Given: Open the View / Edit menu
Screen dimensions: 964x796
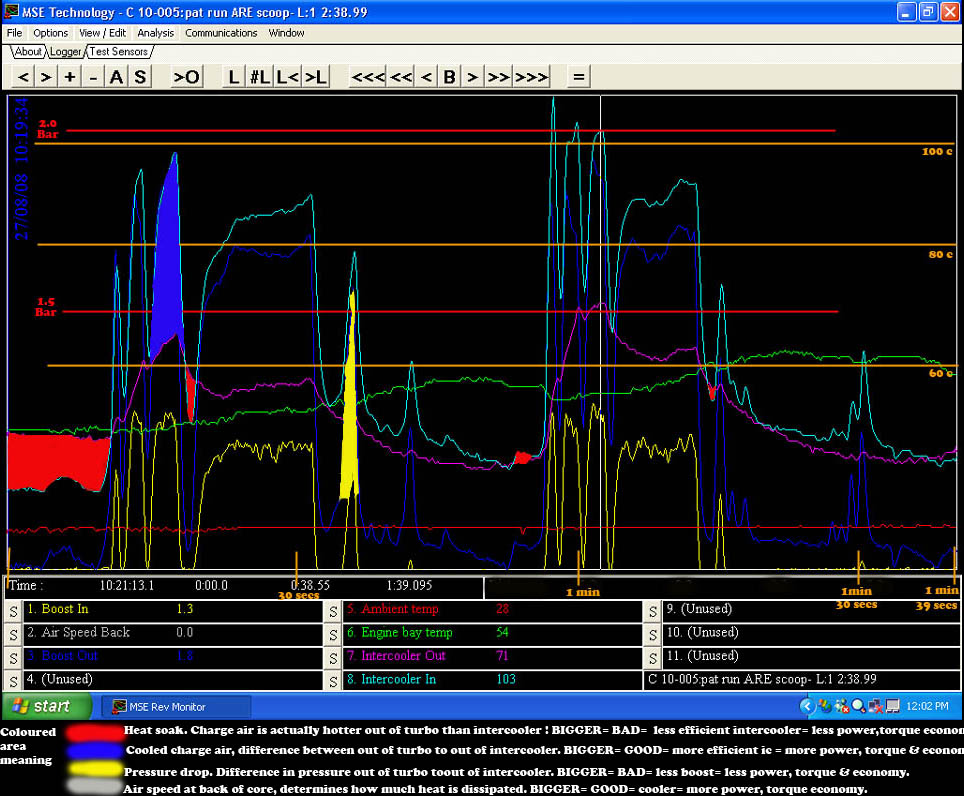Looking at the screenshot, I should point(103,33).
